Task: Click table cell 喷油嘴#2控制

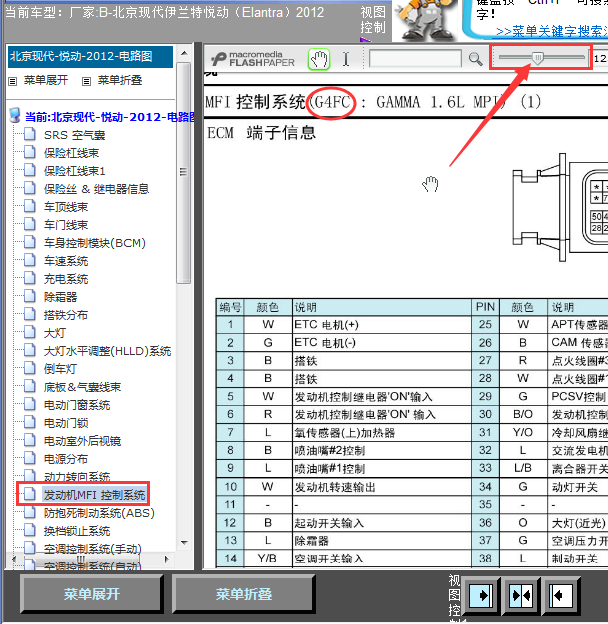Action: point(382,450)
